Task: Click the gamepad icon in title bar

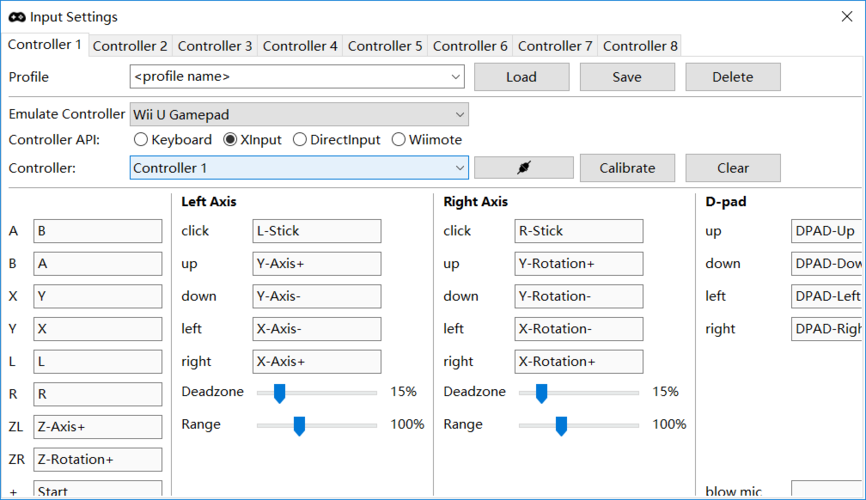Action: click(17, 17)
